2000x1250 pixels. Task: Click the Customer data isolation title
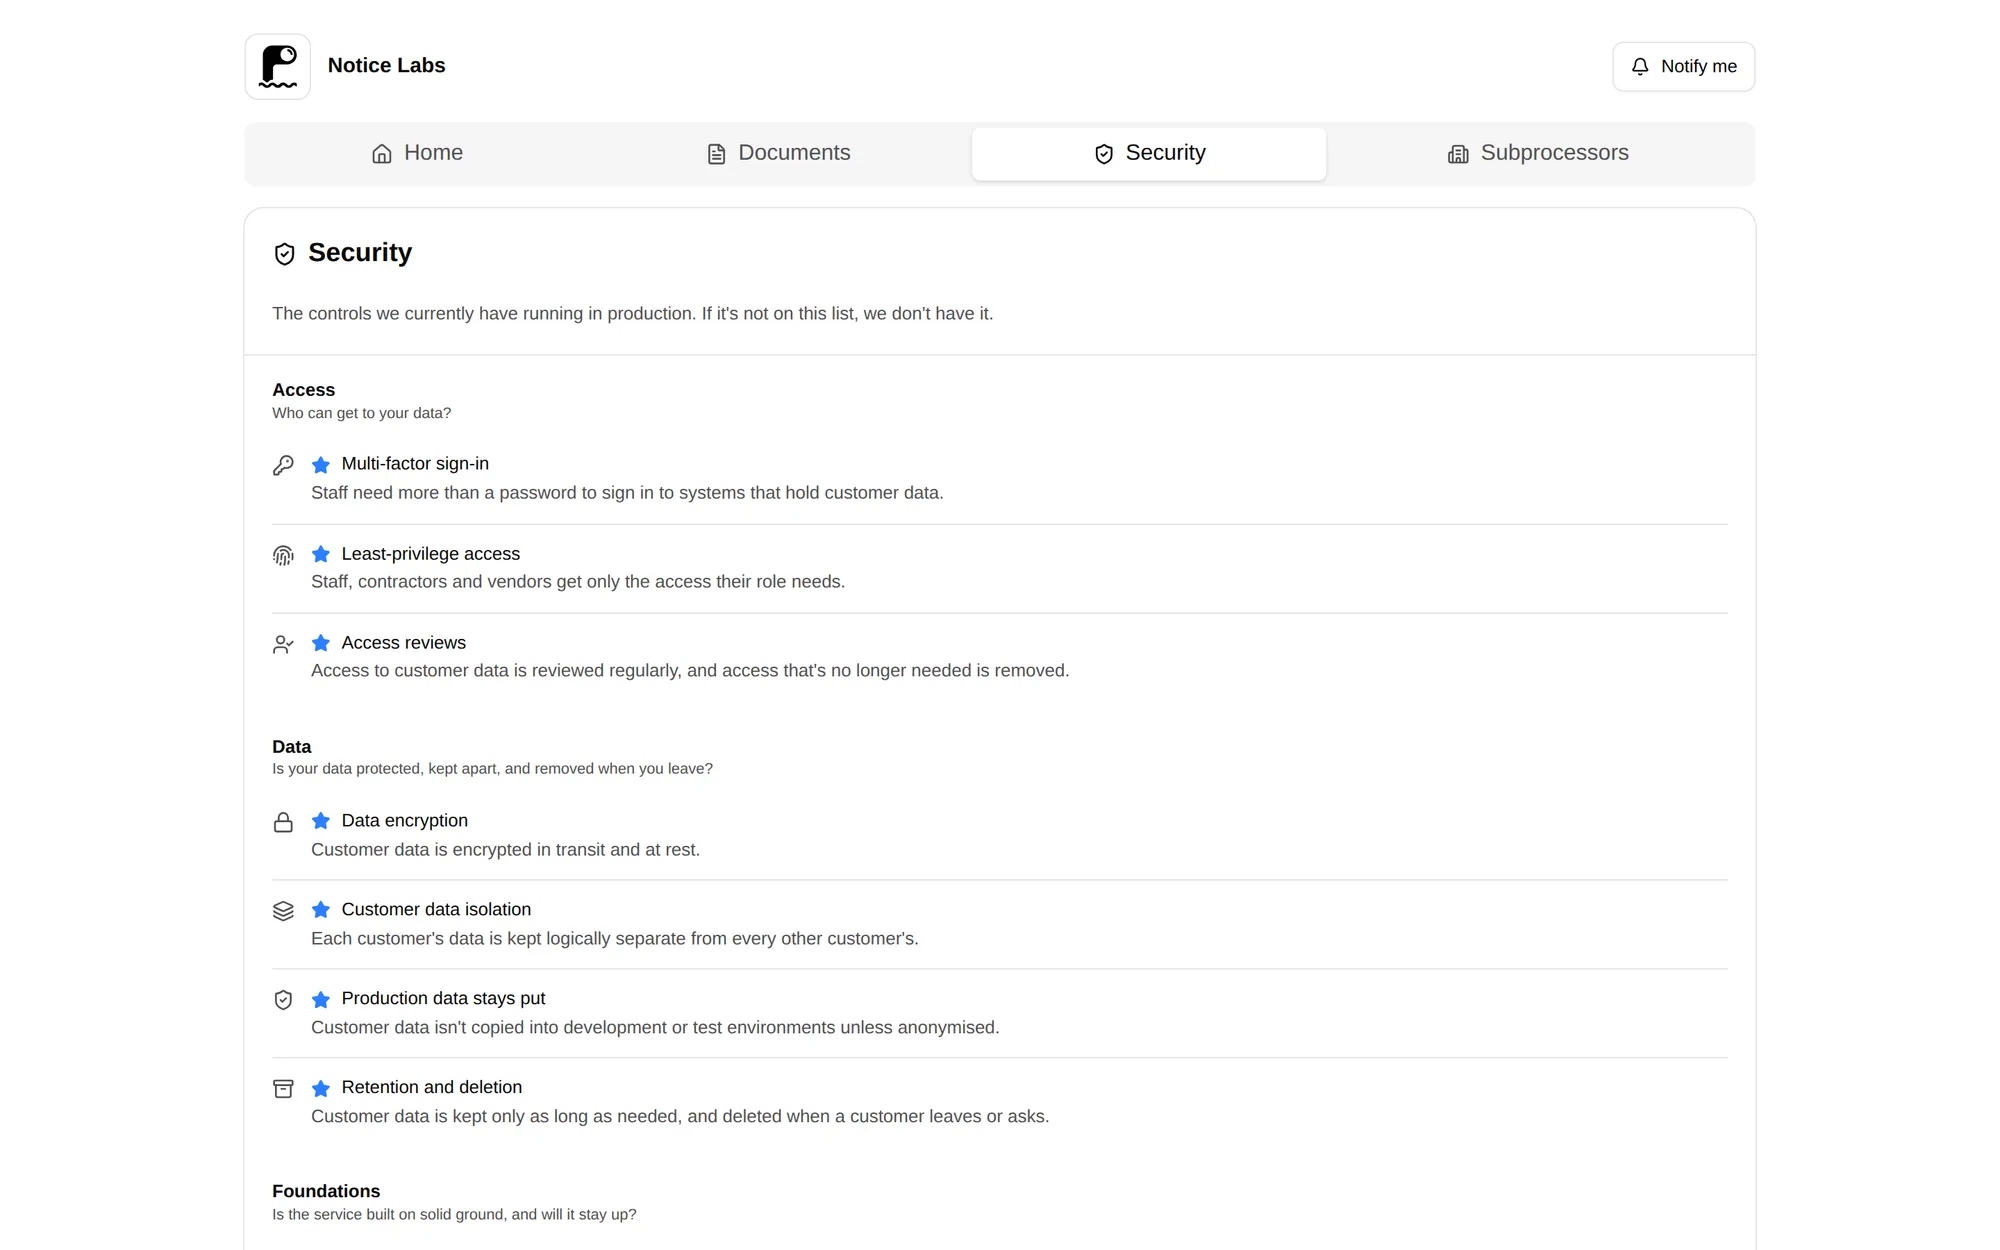click(436, 910)
